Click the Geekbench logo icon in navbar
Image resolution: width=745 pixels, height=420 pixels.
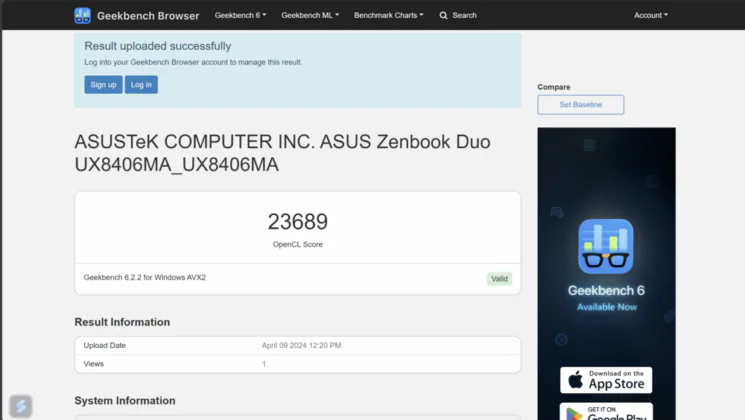click(82, 15)
